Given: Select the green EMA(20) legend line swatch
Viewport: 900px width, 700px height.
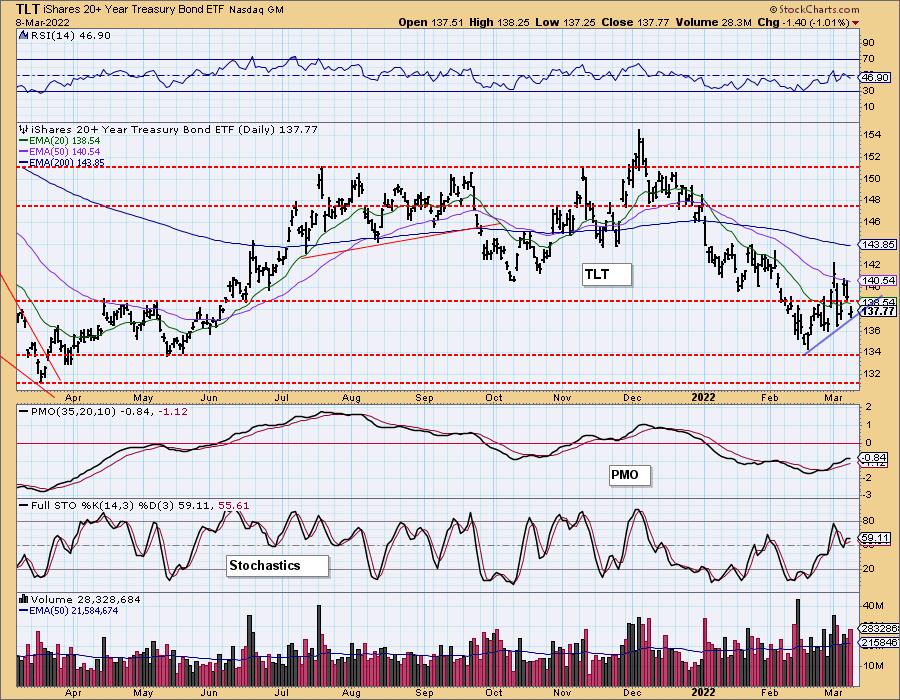Looking at the screenshot, I should pyautogui.click(x=25, y=141).
